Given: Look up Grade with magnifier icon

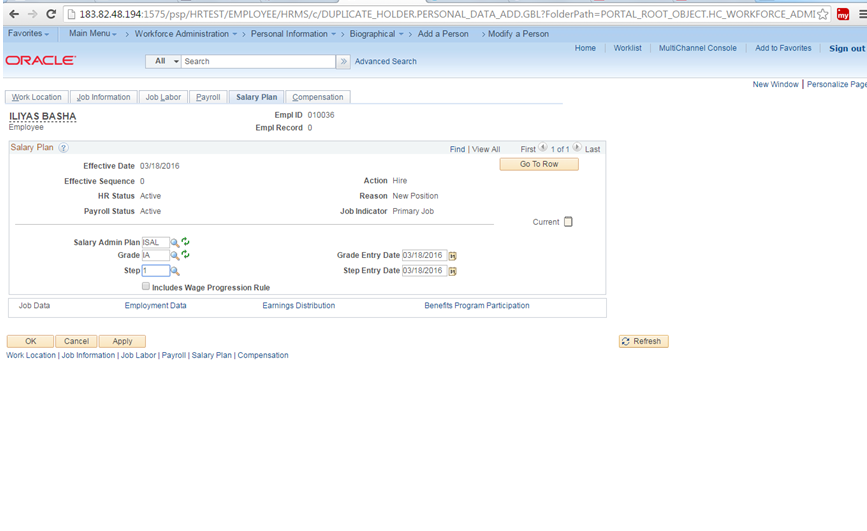Looking at the screenshot, I should point(175,255).
